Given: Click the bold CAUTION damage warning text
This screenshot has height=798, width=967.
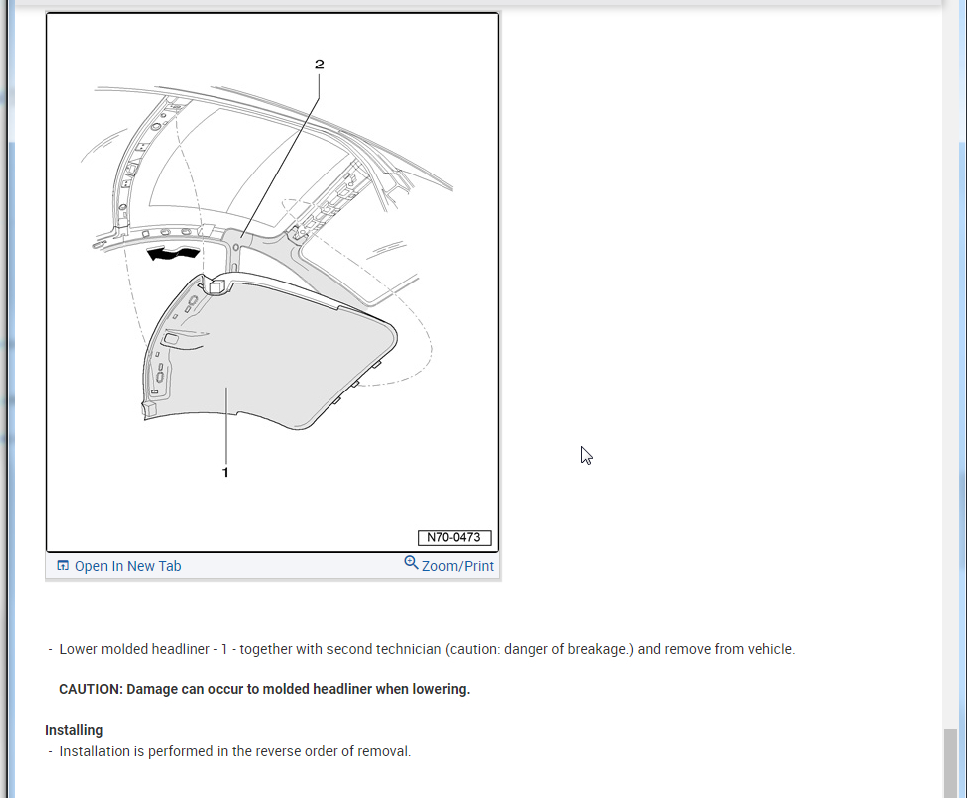Looking at the screenshot, I should 265,689.
